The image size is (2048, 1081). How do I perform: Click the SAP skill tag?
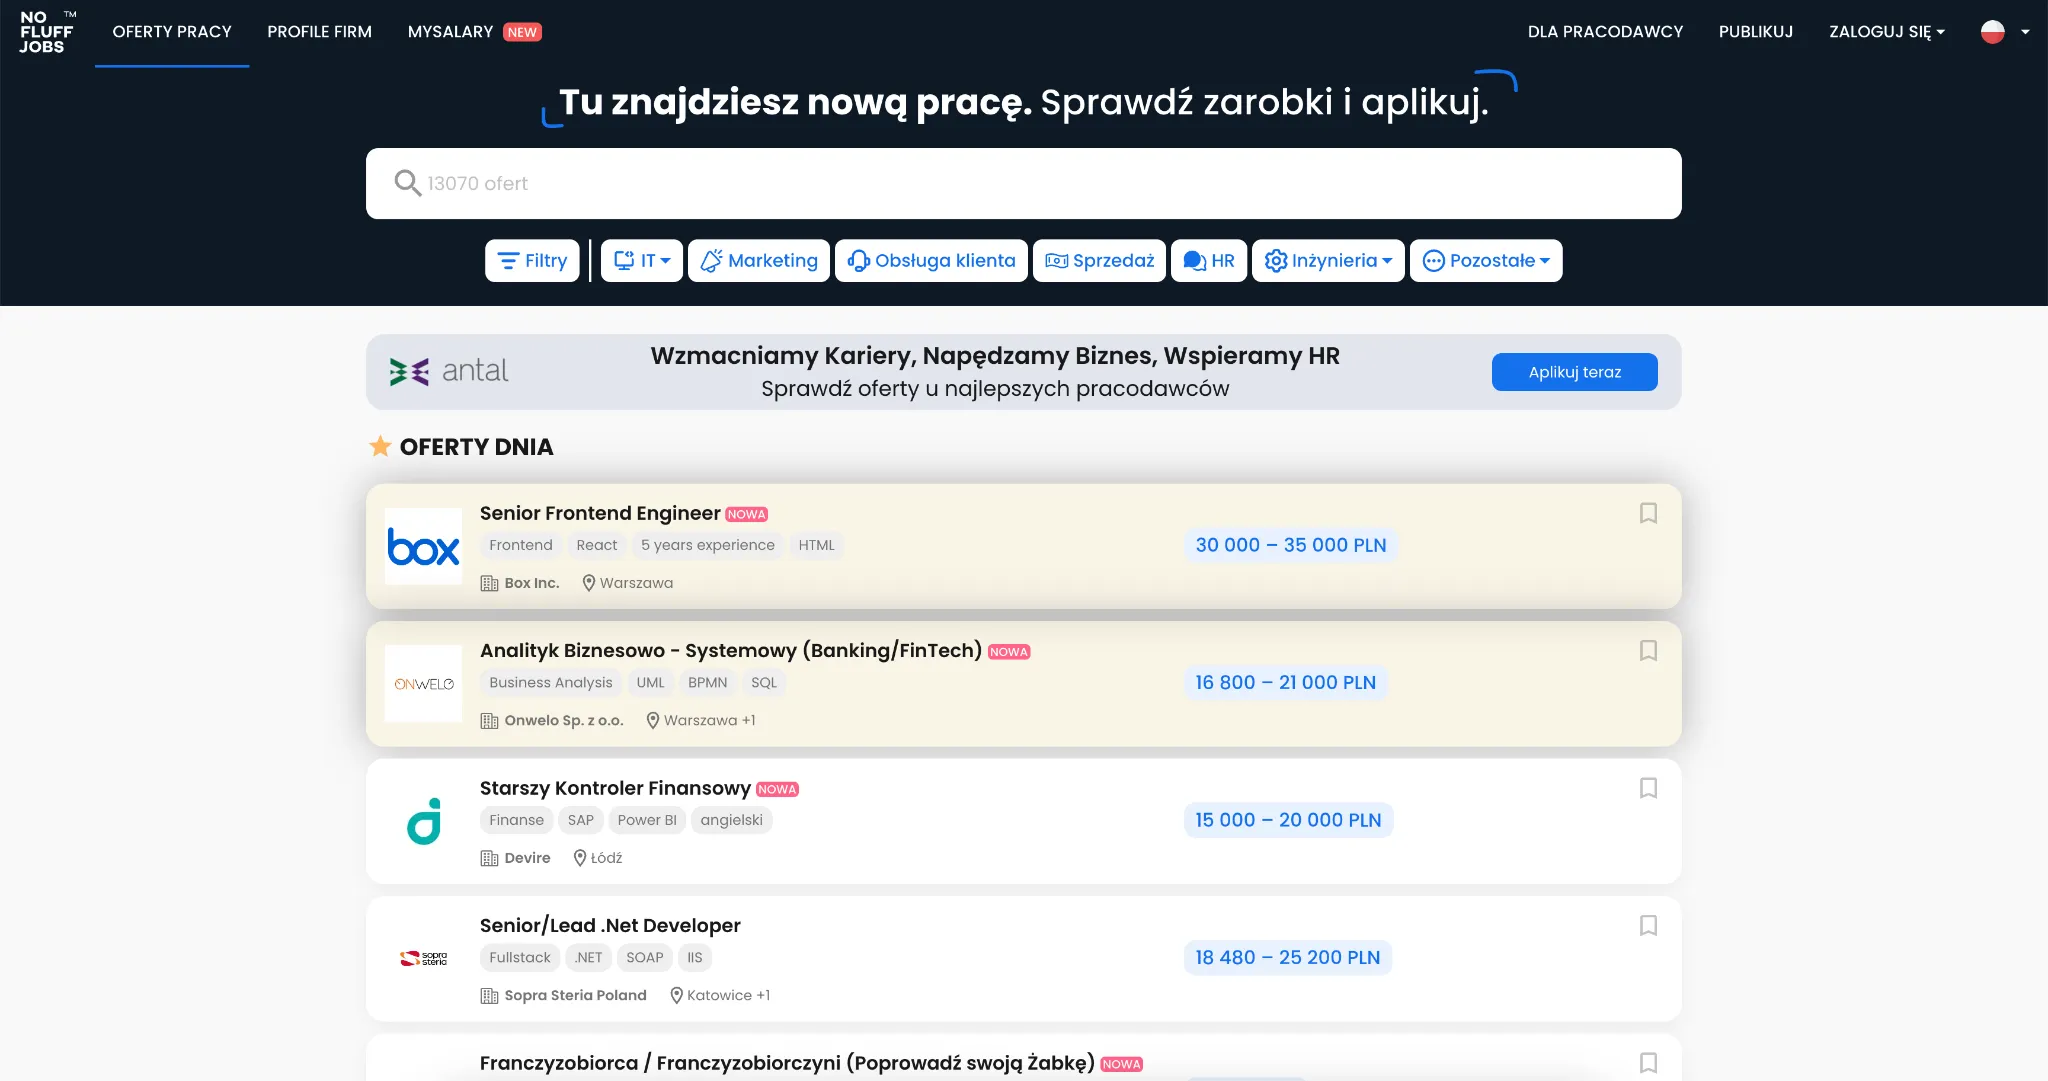pos(581,820)
